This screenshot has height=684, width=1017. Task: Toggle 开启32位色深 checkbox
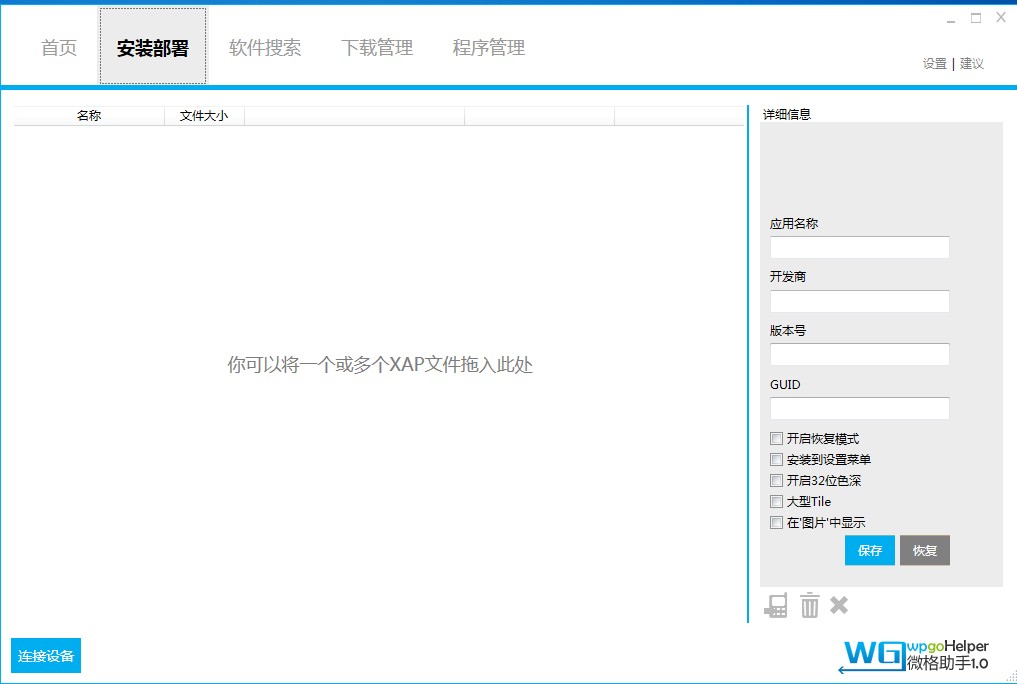coord(776,480)
